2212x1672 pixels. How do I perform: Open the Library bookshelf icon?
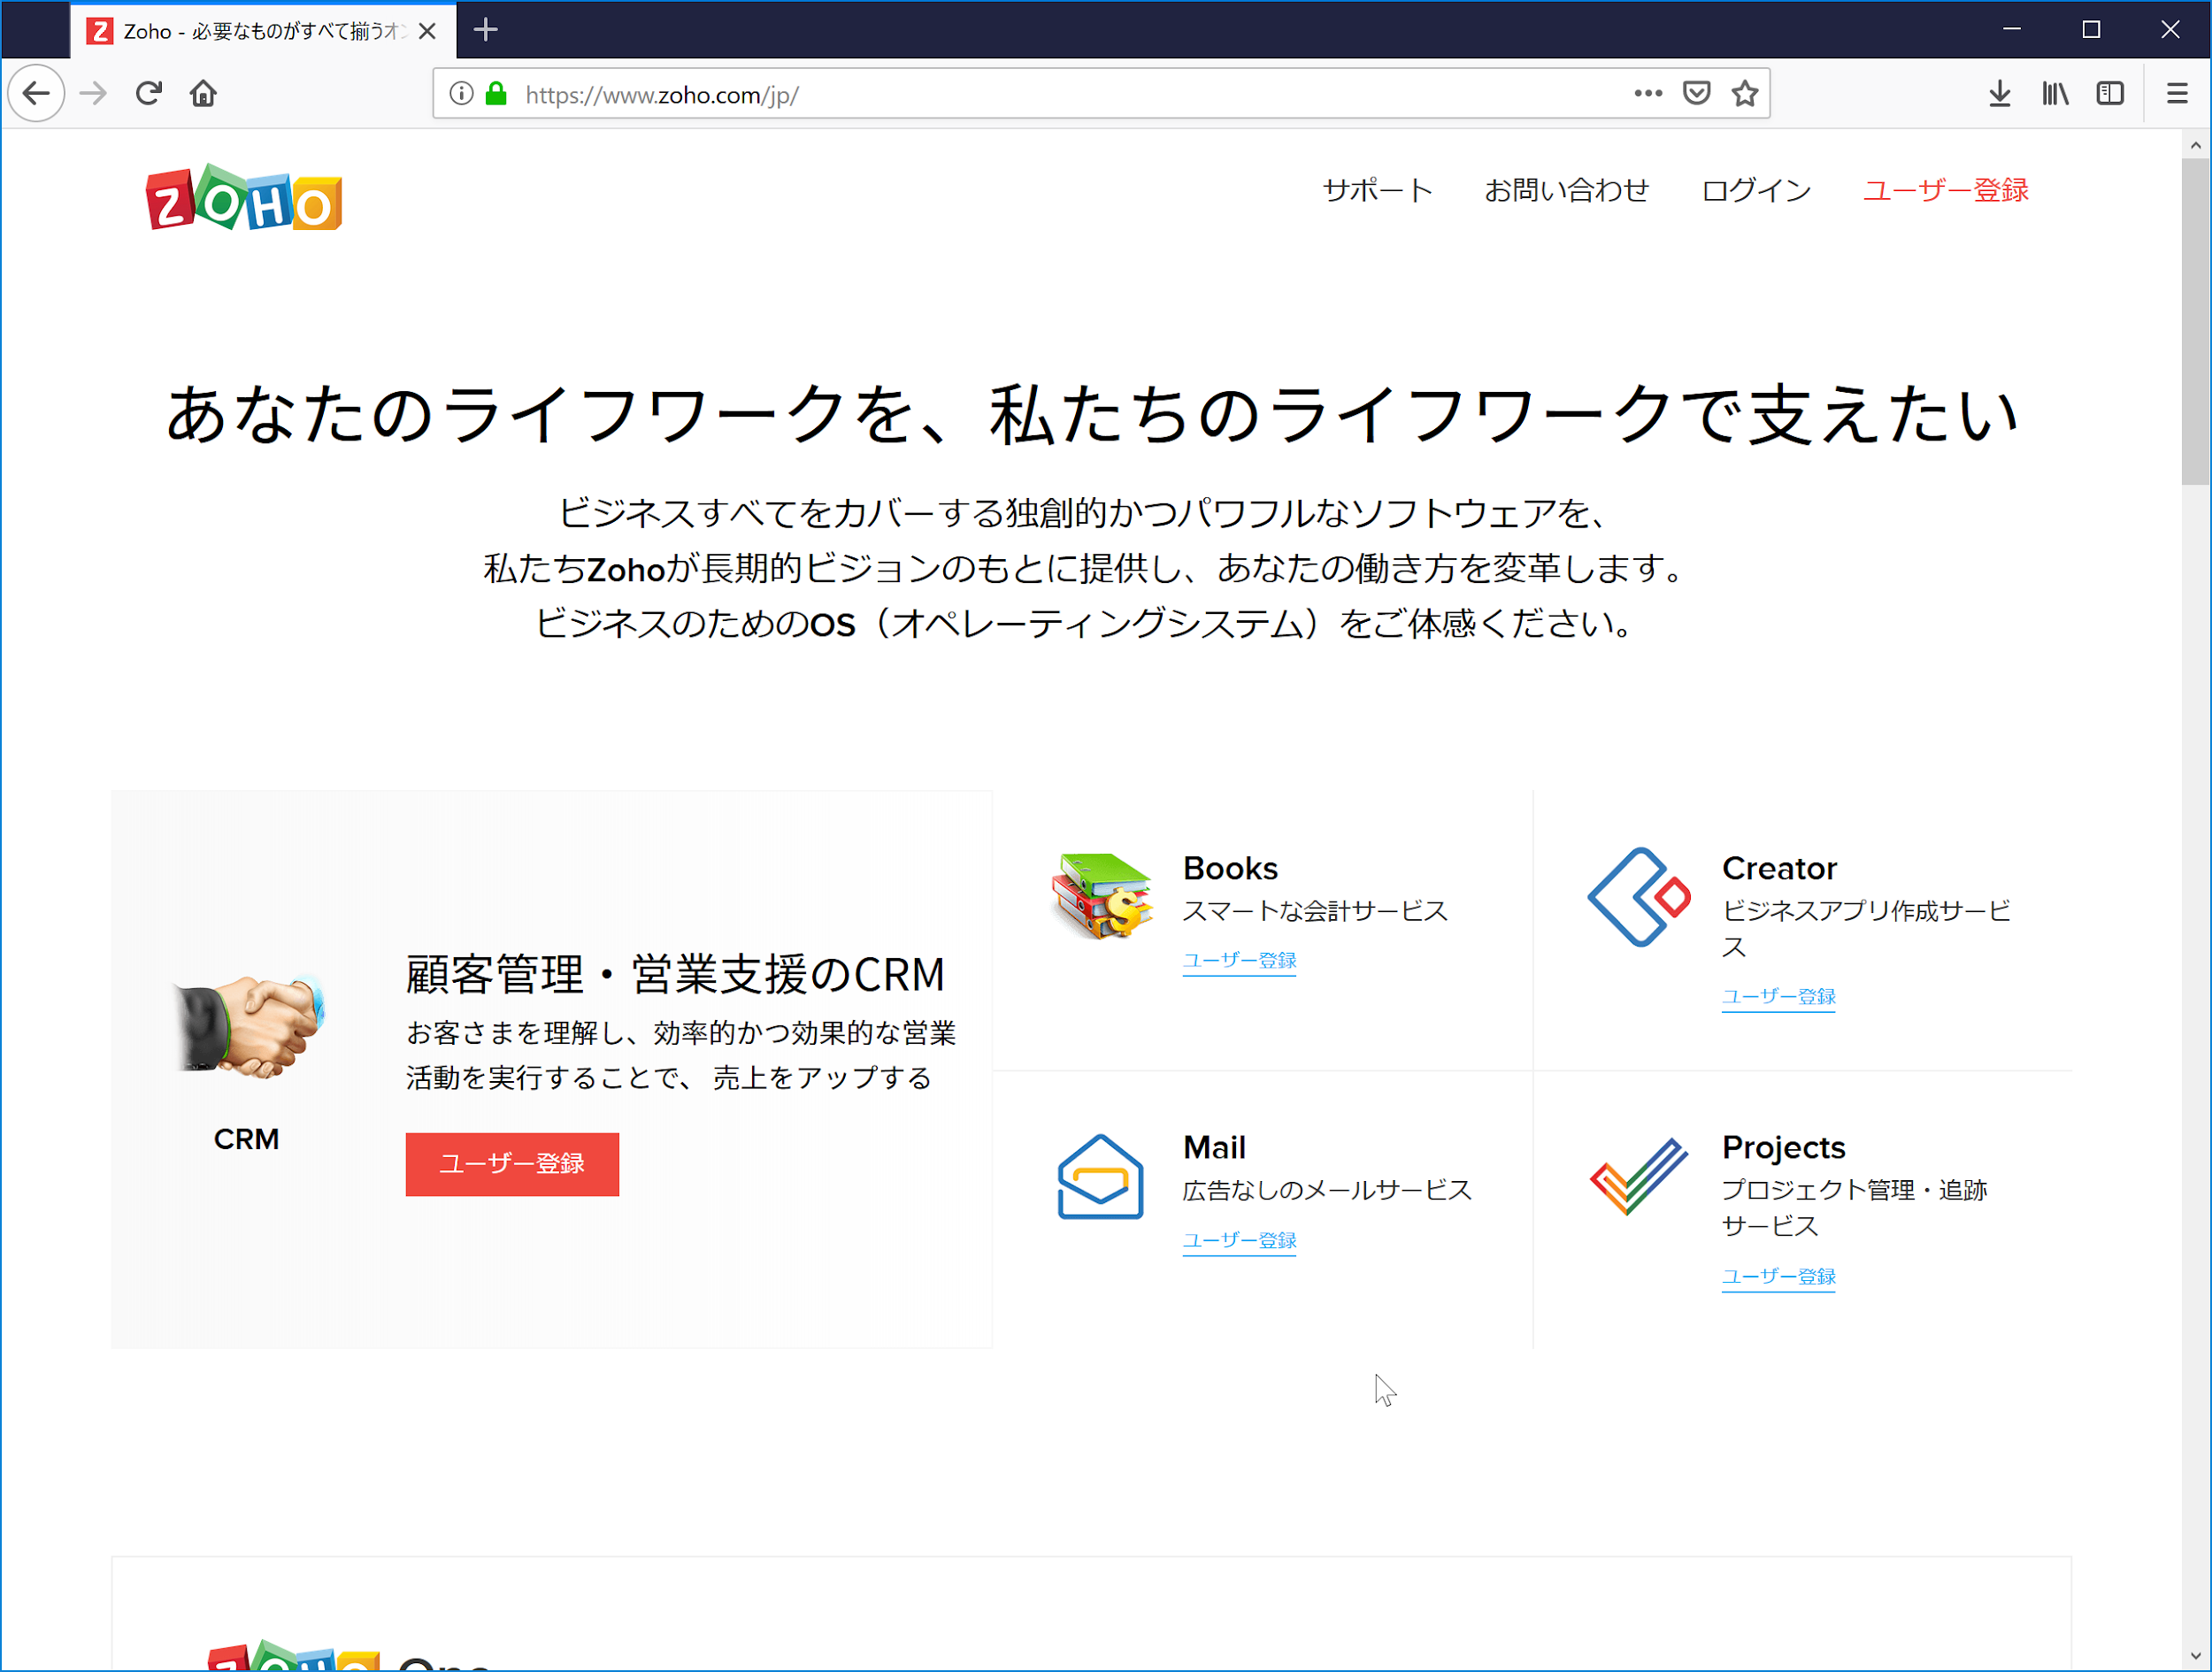[2055, 93]
